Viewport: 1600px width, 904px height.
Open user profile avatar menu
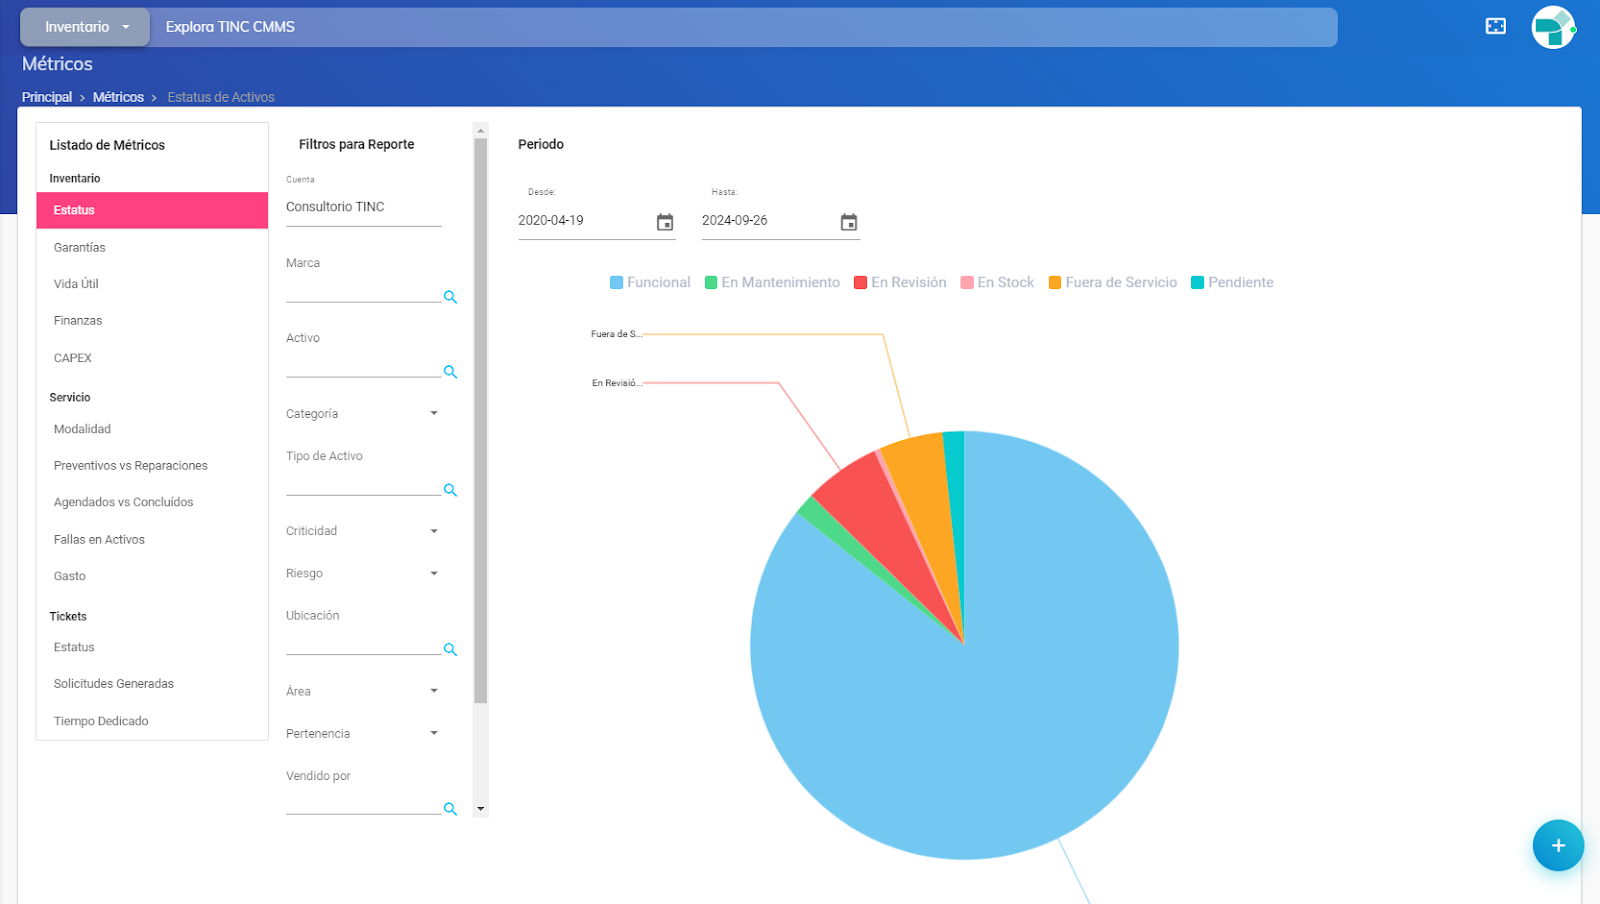point(1552,27)
